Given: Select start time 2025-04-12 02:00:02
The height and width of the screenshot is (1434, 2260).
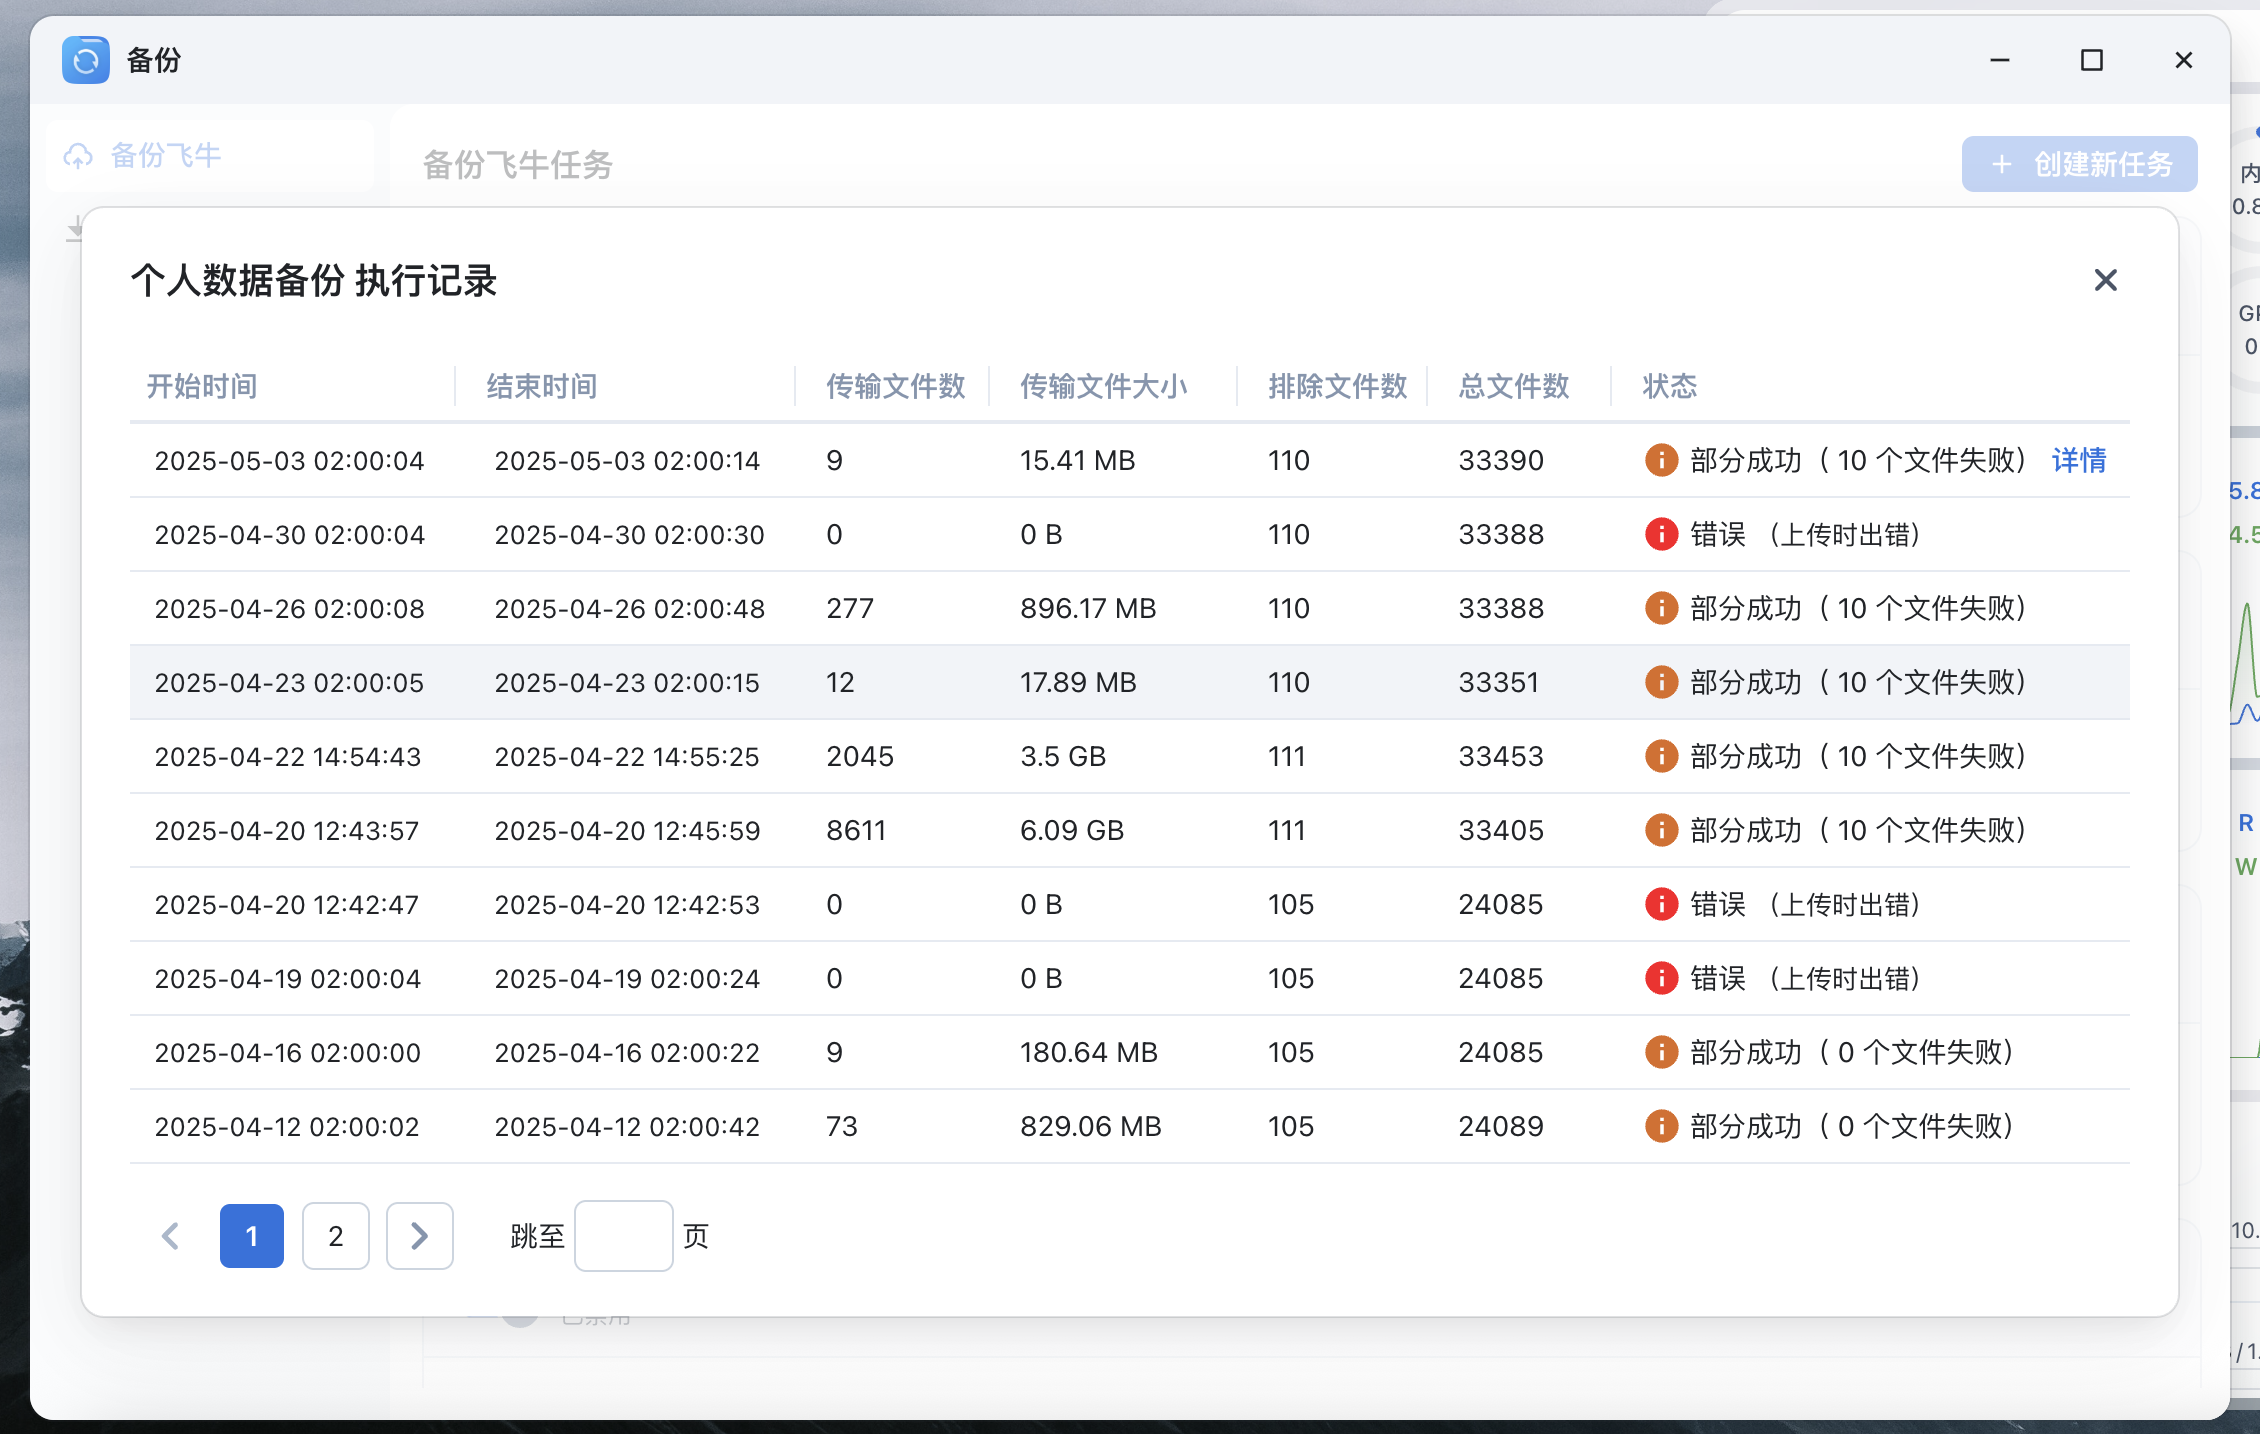Looking at the screenshot, I should tap(287, 1126).
